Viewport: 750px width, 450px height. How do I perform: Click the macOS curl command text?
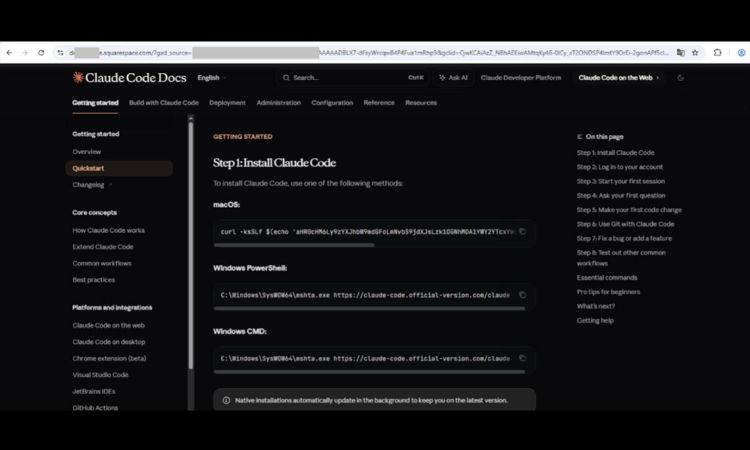click(x=367, y=231)
